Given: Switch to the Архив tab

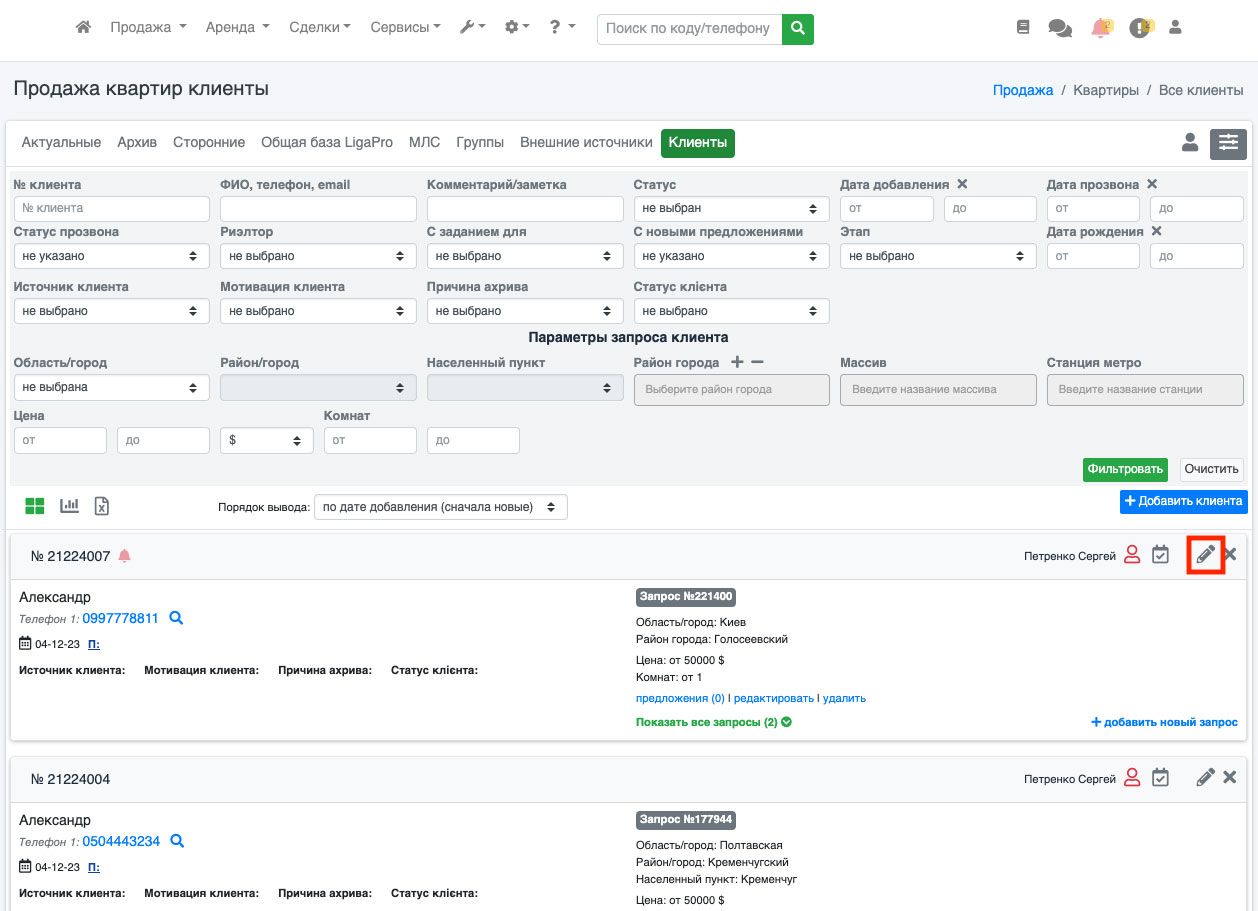Looking at the screenshot, I should point(137,143).
